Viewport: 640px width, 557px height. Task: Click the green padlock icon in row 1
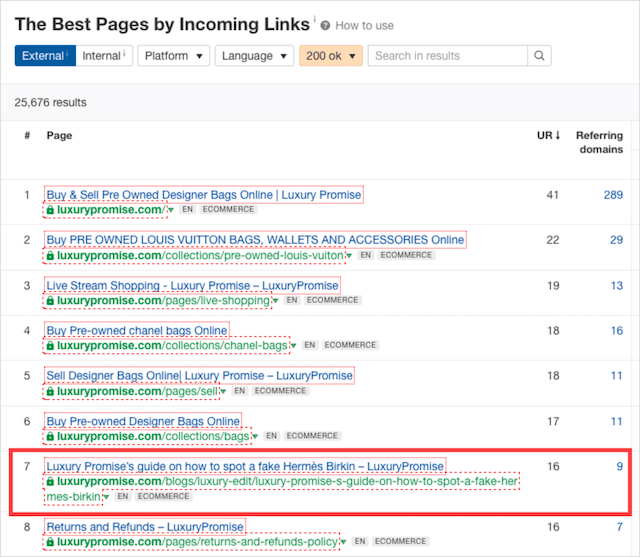[51, 210]
